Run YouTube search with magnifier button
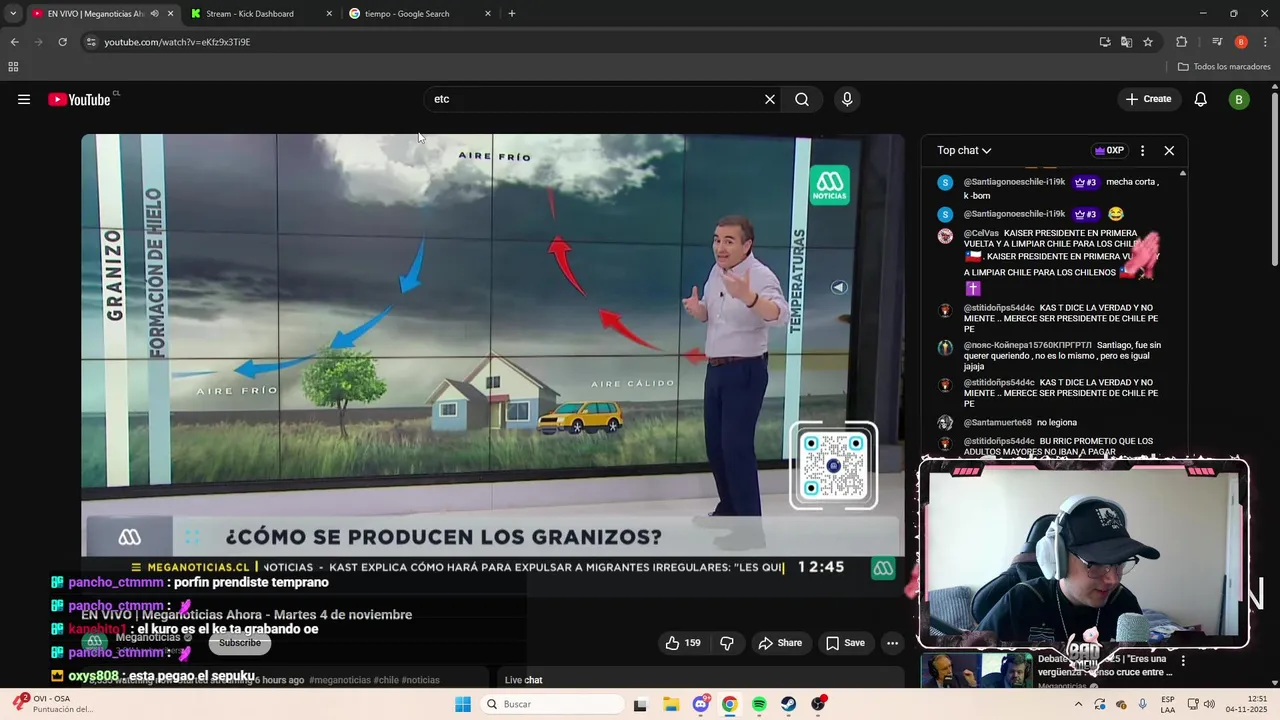1280x720 pixels. pyautogui.click(x=802, y=99)
